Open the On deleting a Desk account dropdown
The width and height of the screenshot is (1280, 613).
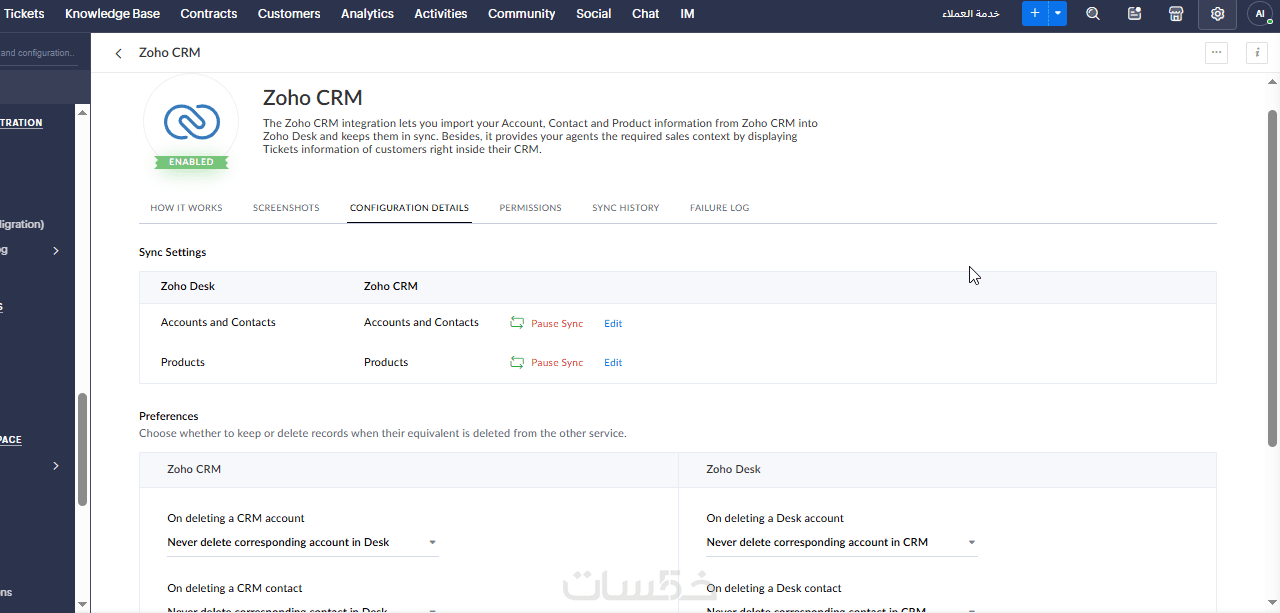[842, 543]
